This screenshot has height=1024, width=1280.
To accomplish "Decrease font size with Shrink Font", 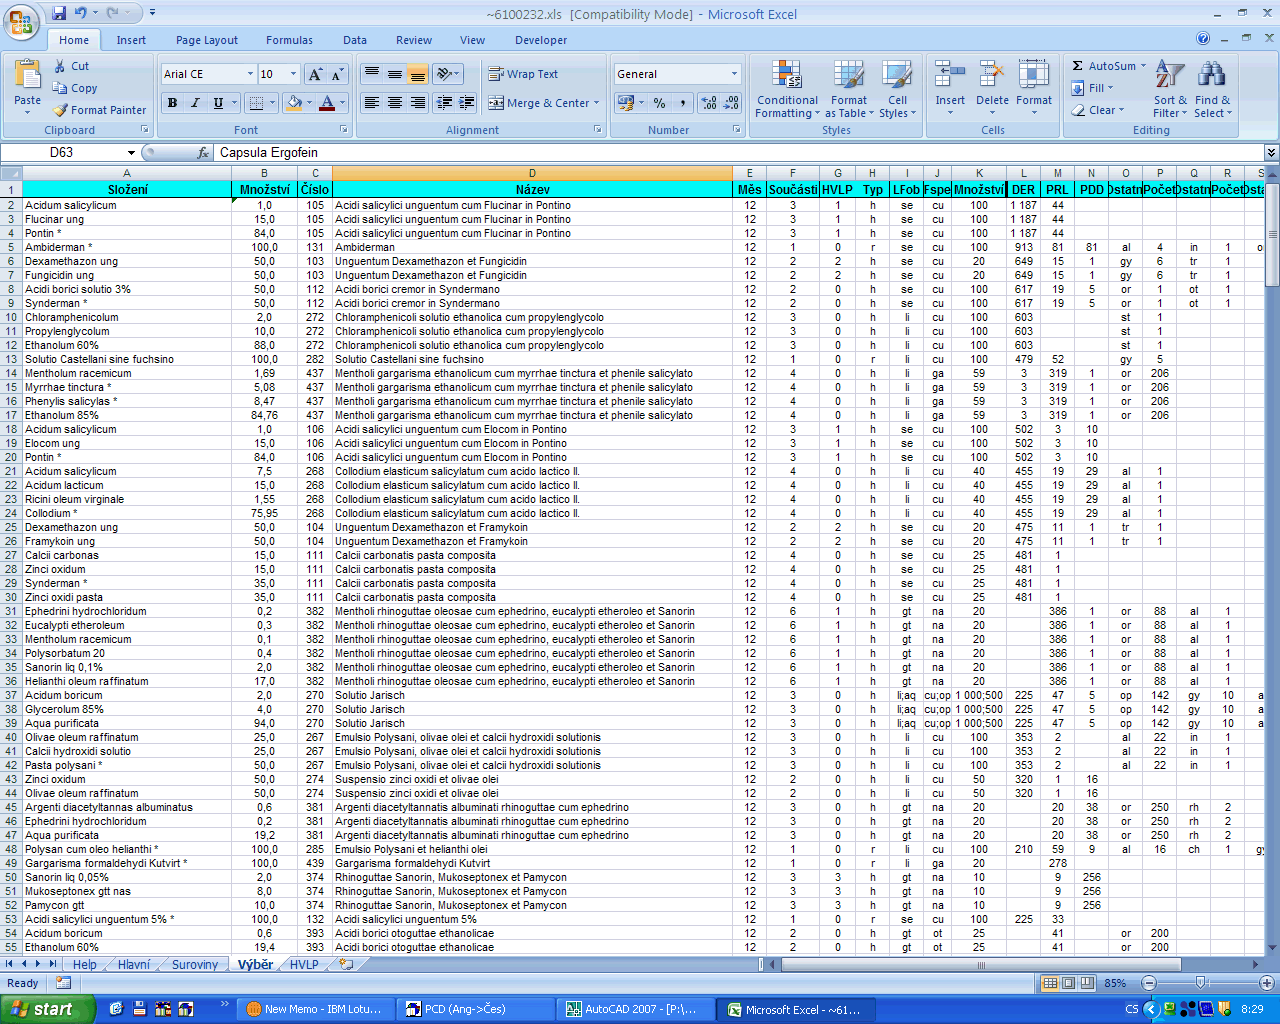I will (x=337, y=74).
